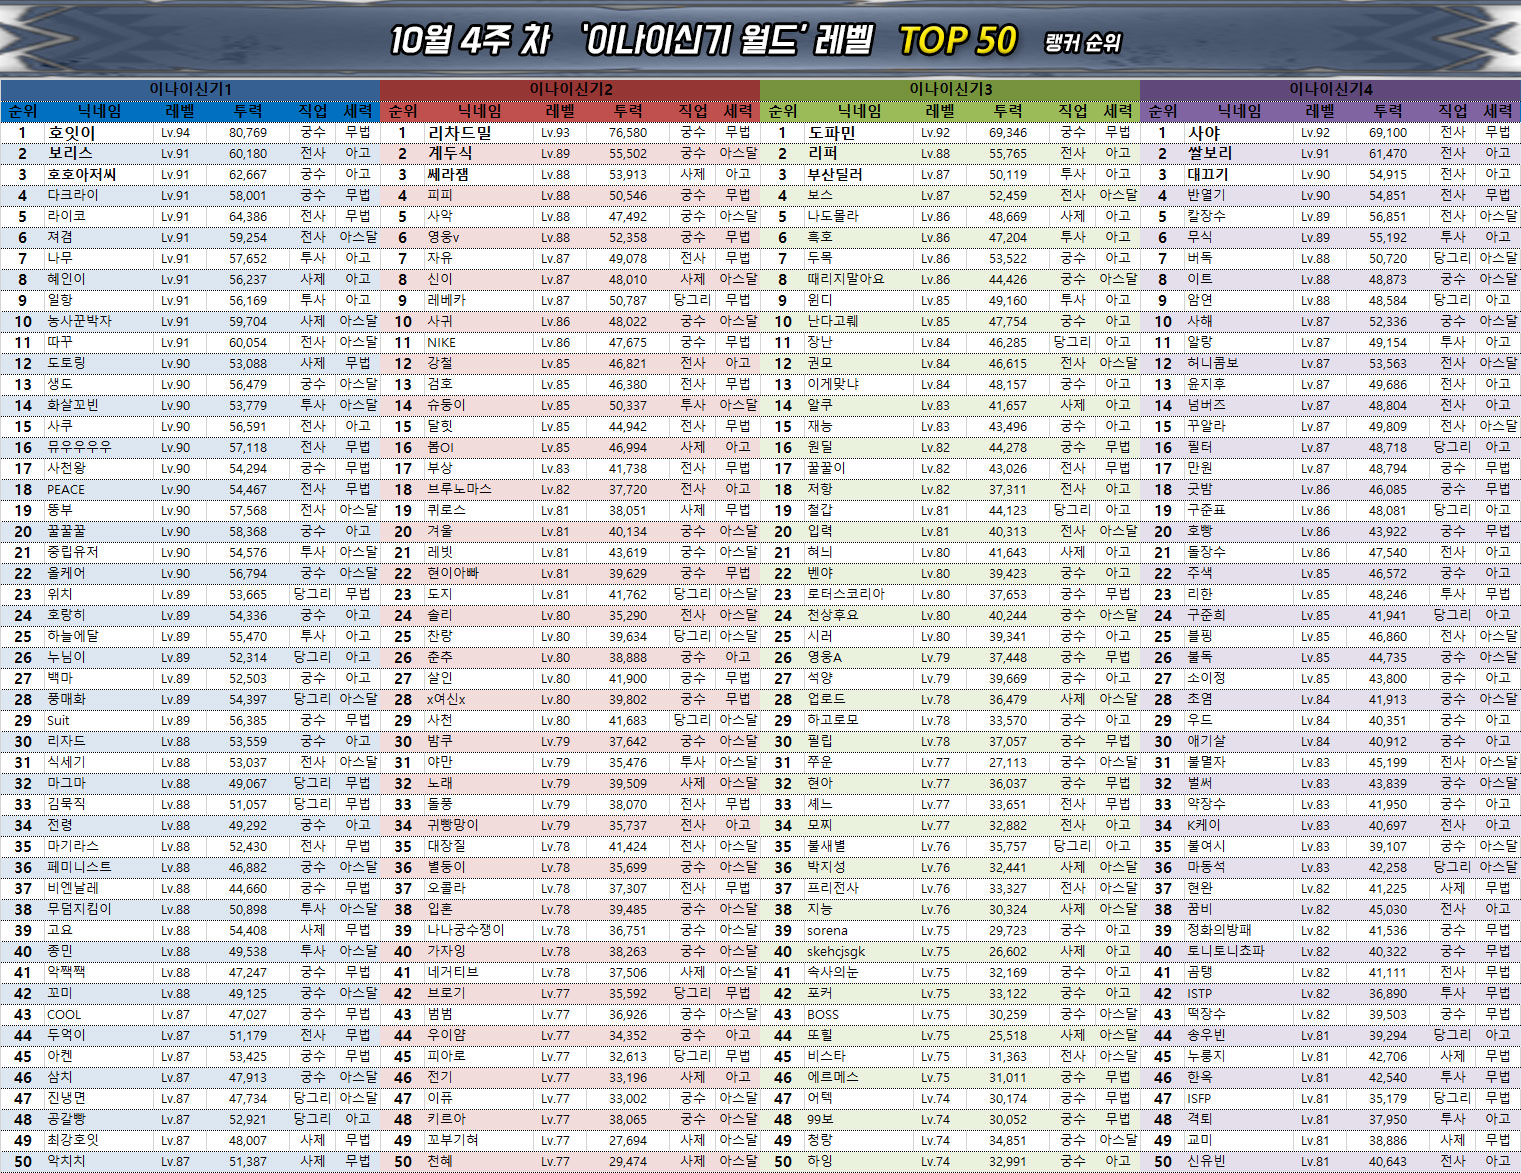Select the 이나이신기1 server header

[190, 89]
